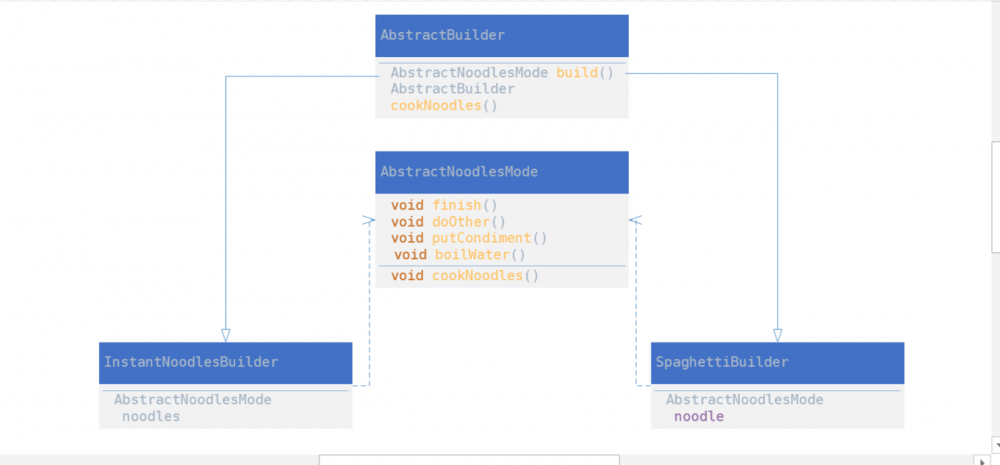Viewport: 1000px width, 465px height.
Task: Click the inheritance arrowhead above SpaghettiBuilder
Action: click(777, 335)
